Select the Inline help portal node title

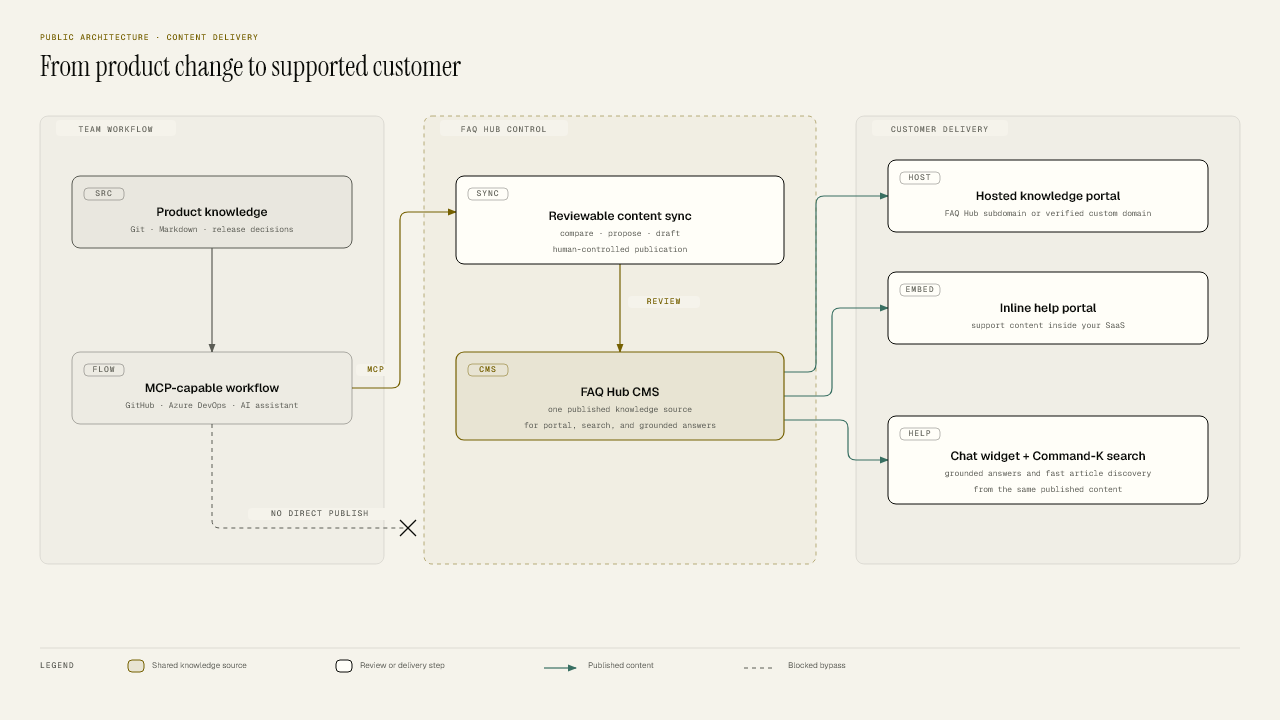pyautogui.click(x=1048, y=308)
